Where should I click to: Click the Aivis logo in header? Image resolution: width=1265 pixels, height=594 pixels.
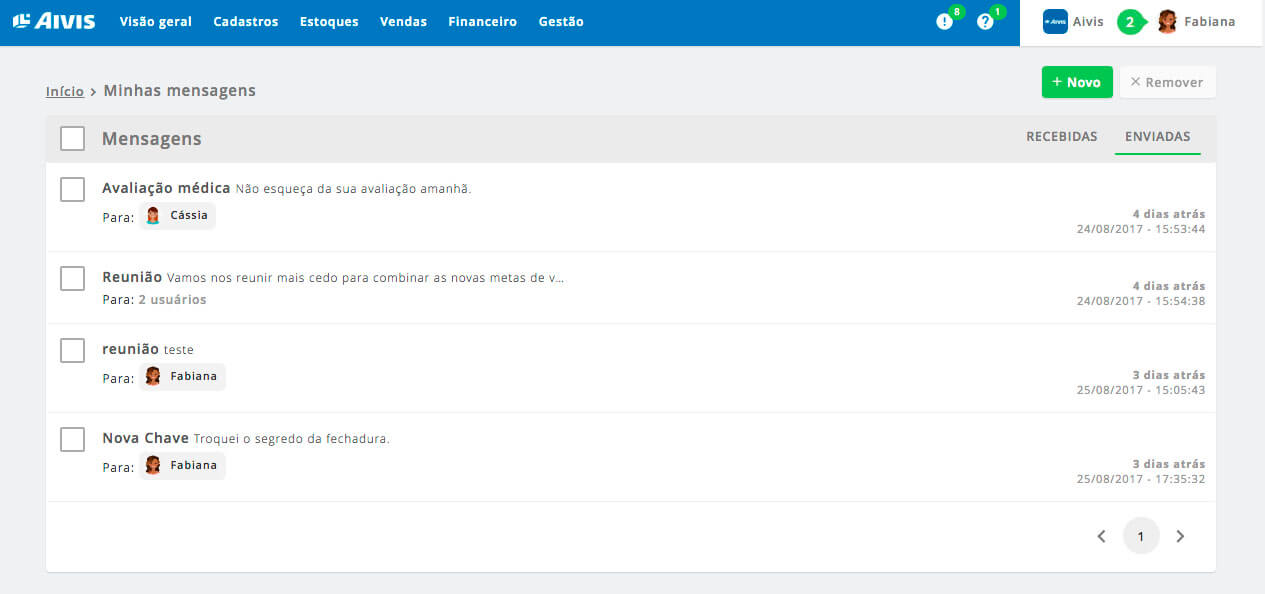(x=54, y=21)
